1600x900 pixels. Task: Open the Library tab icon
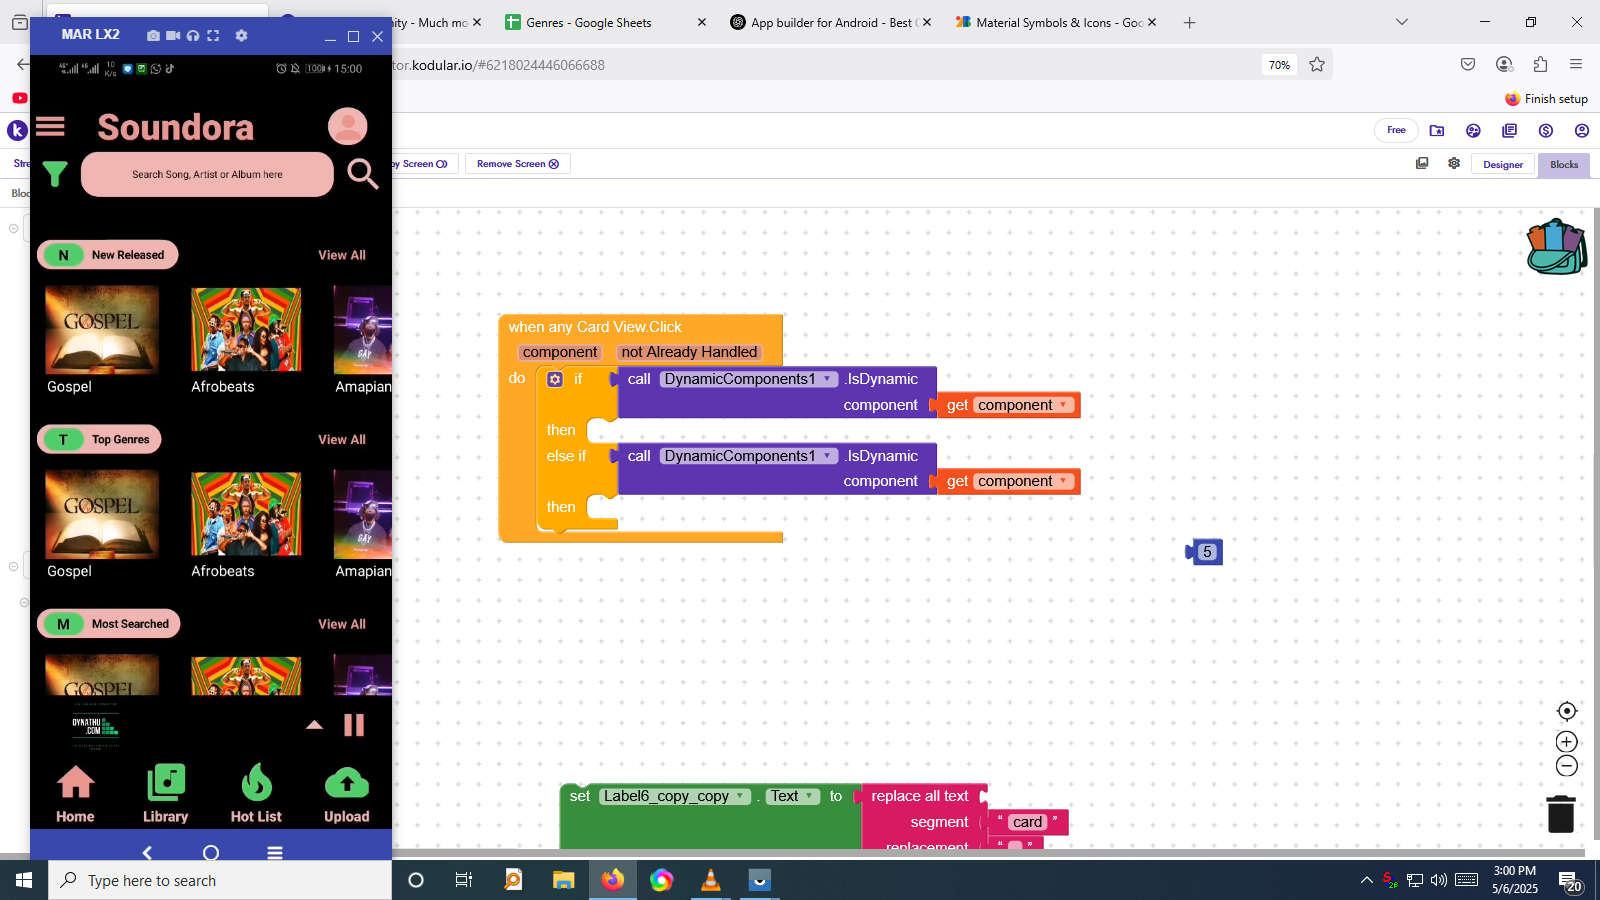pos(166,783)
